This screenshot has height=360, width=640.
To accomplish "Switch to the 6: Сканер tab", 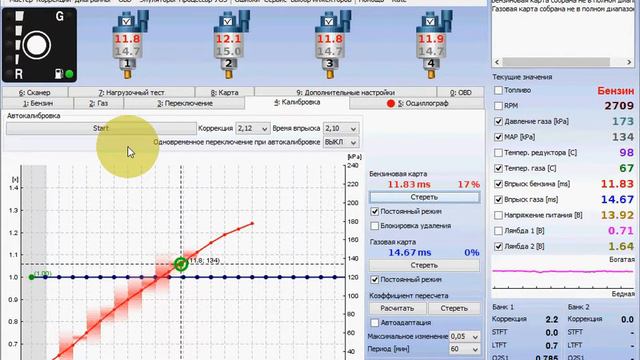I will [35, 93].
